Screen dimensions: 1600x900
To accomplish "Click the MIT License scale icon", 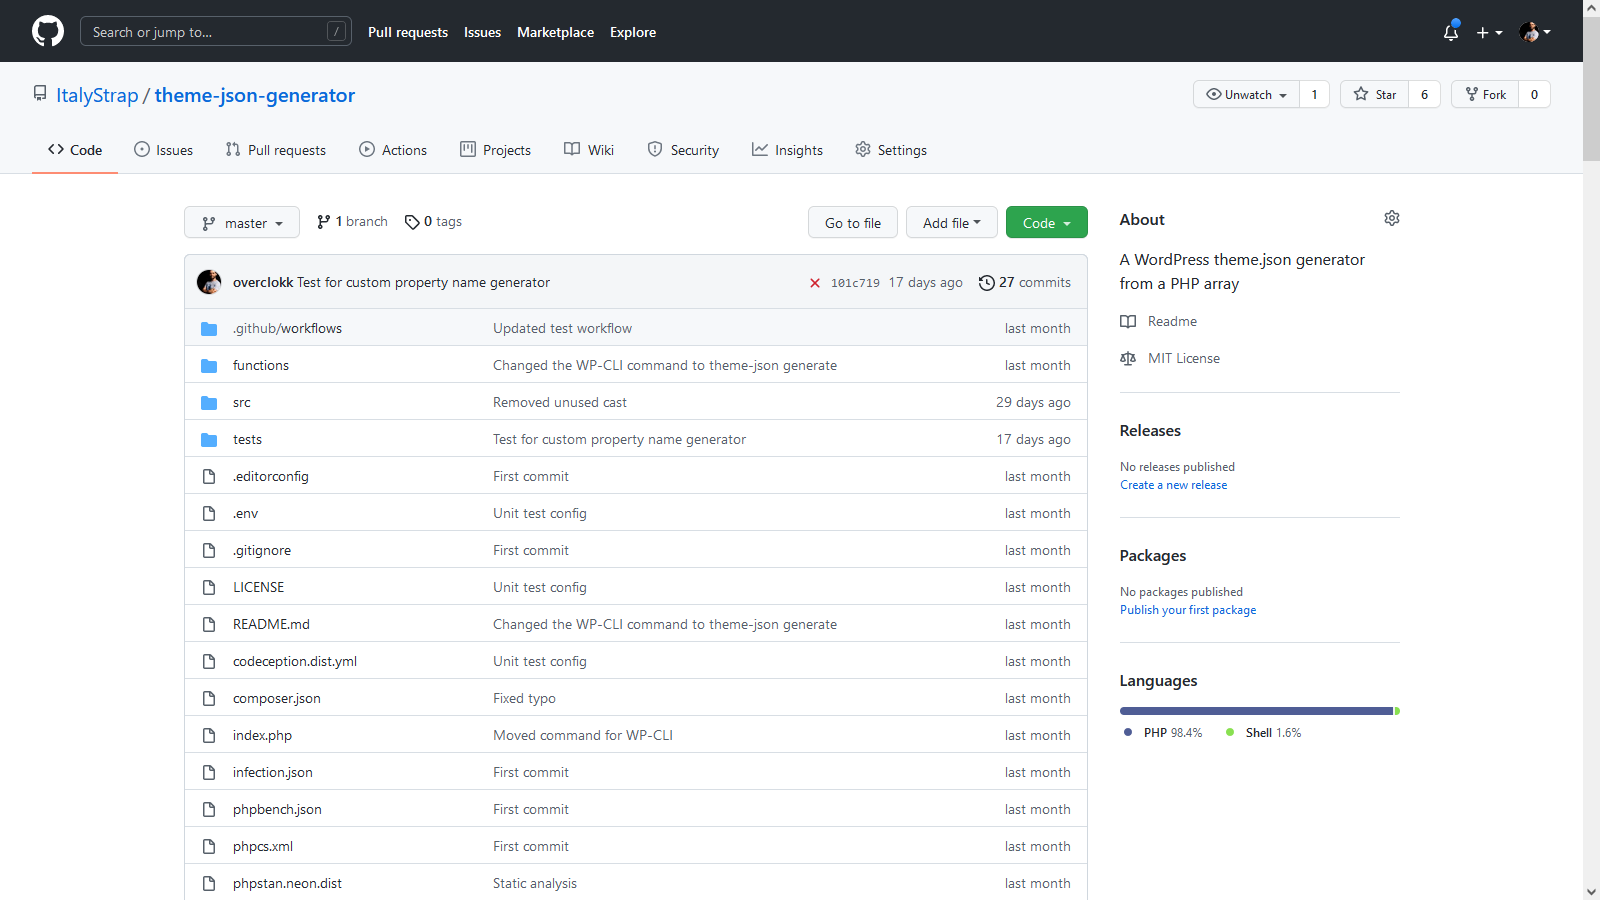I will pos(1128,358).
